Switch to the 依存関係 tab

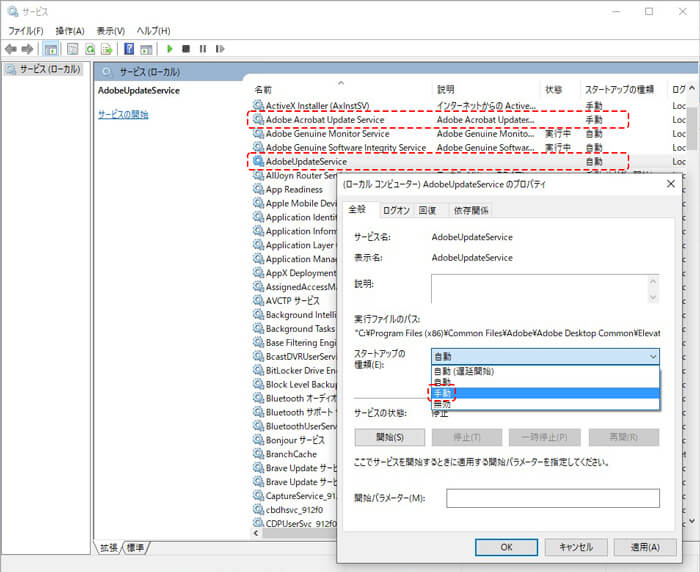click(x=471, y=210)
